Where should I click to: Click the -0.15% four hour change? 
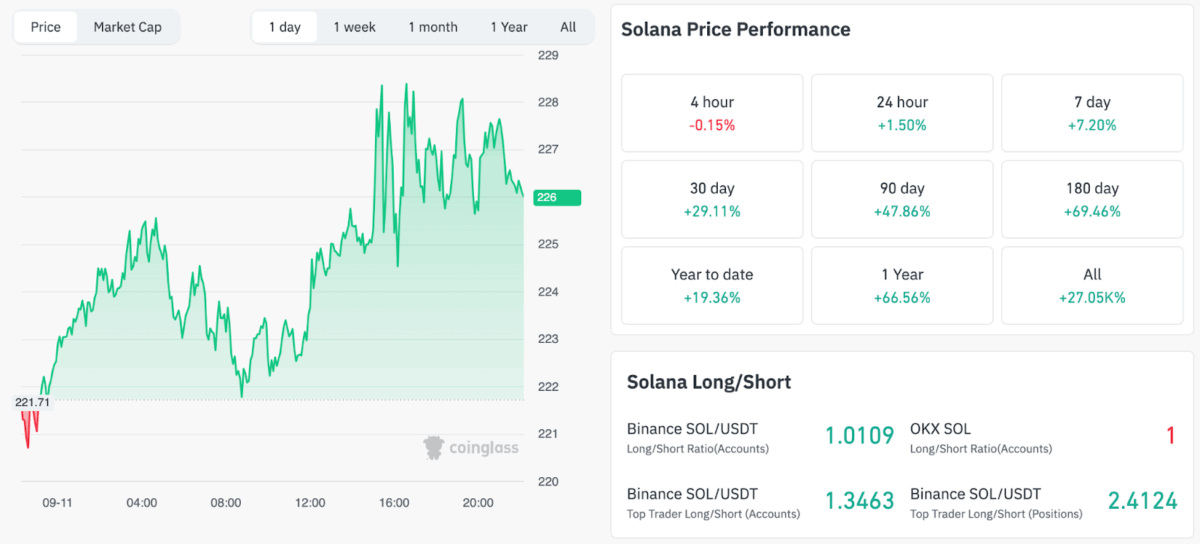tap(712, 125)
